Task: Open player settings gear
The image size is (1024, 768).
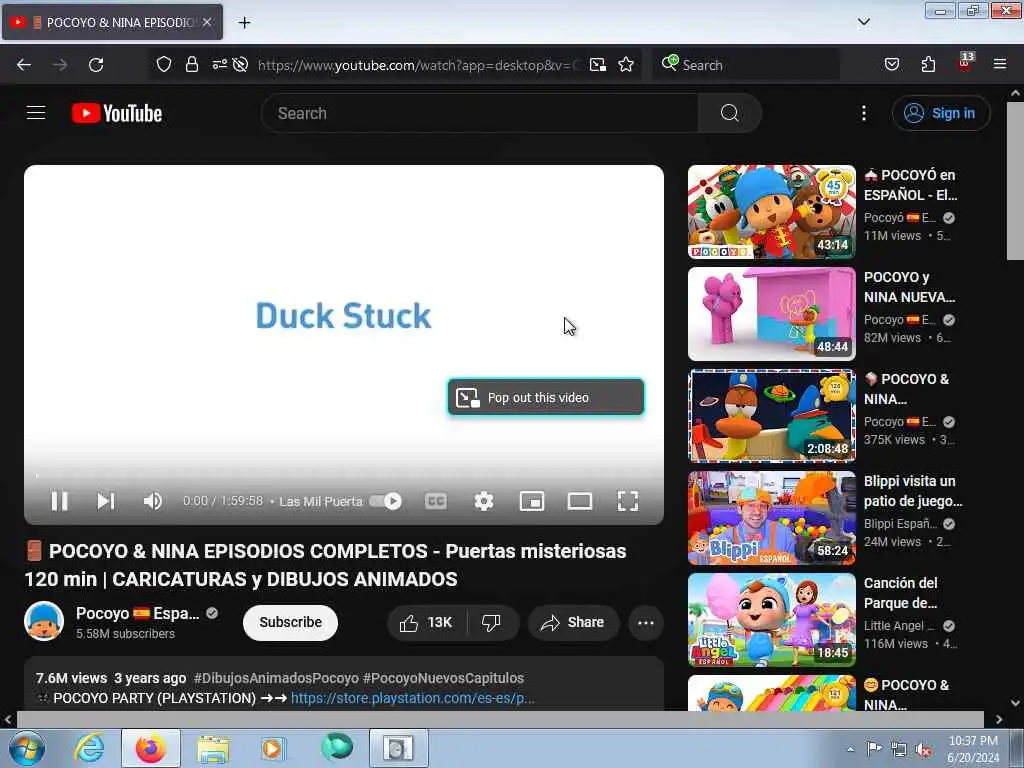Action: click(x=483, y=501)
